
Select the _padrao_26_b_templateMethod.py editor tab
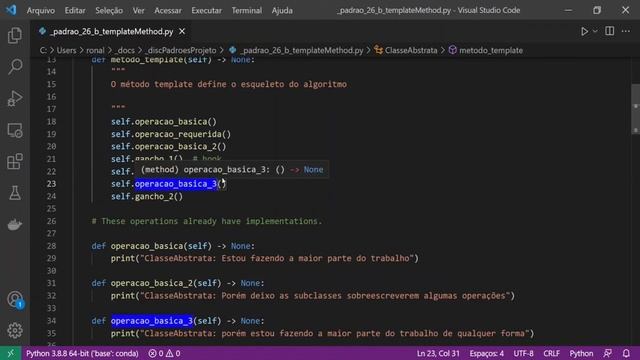coord(111,31)
